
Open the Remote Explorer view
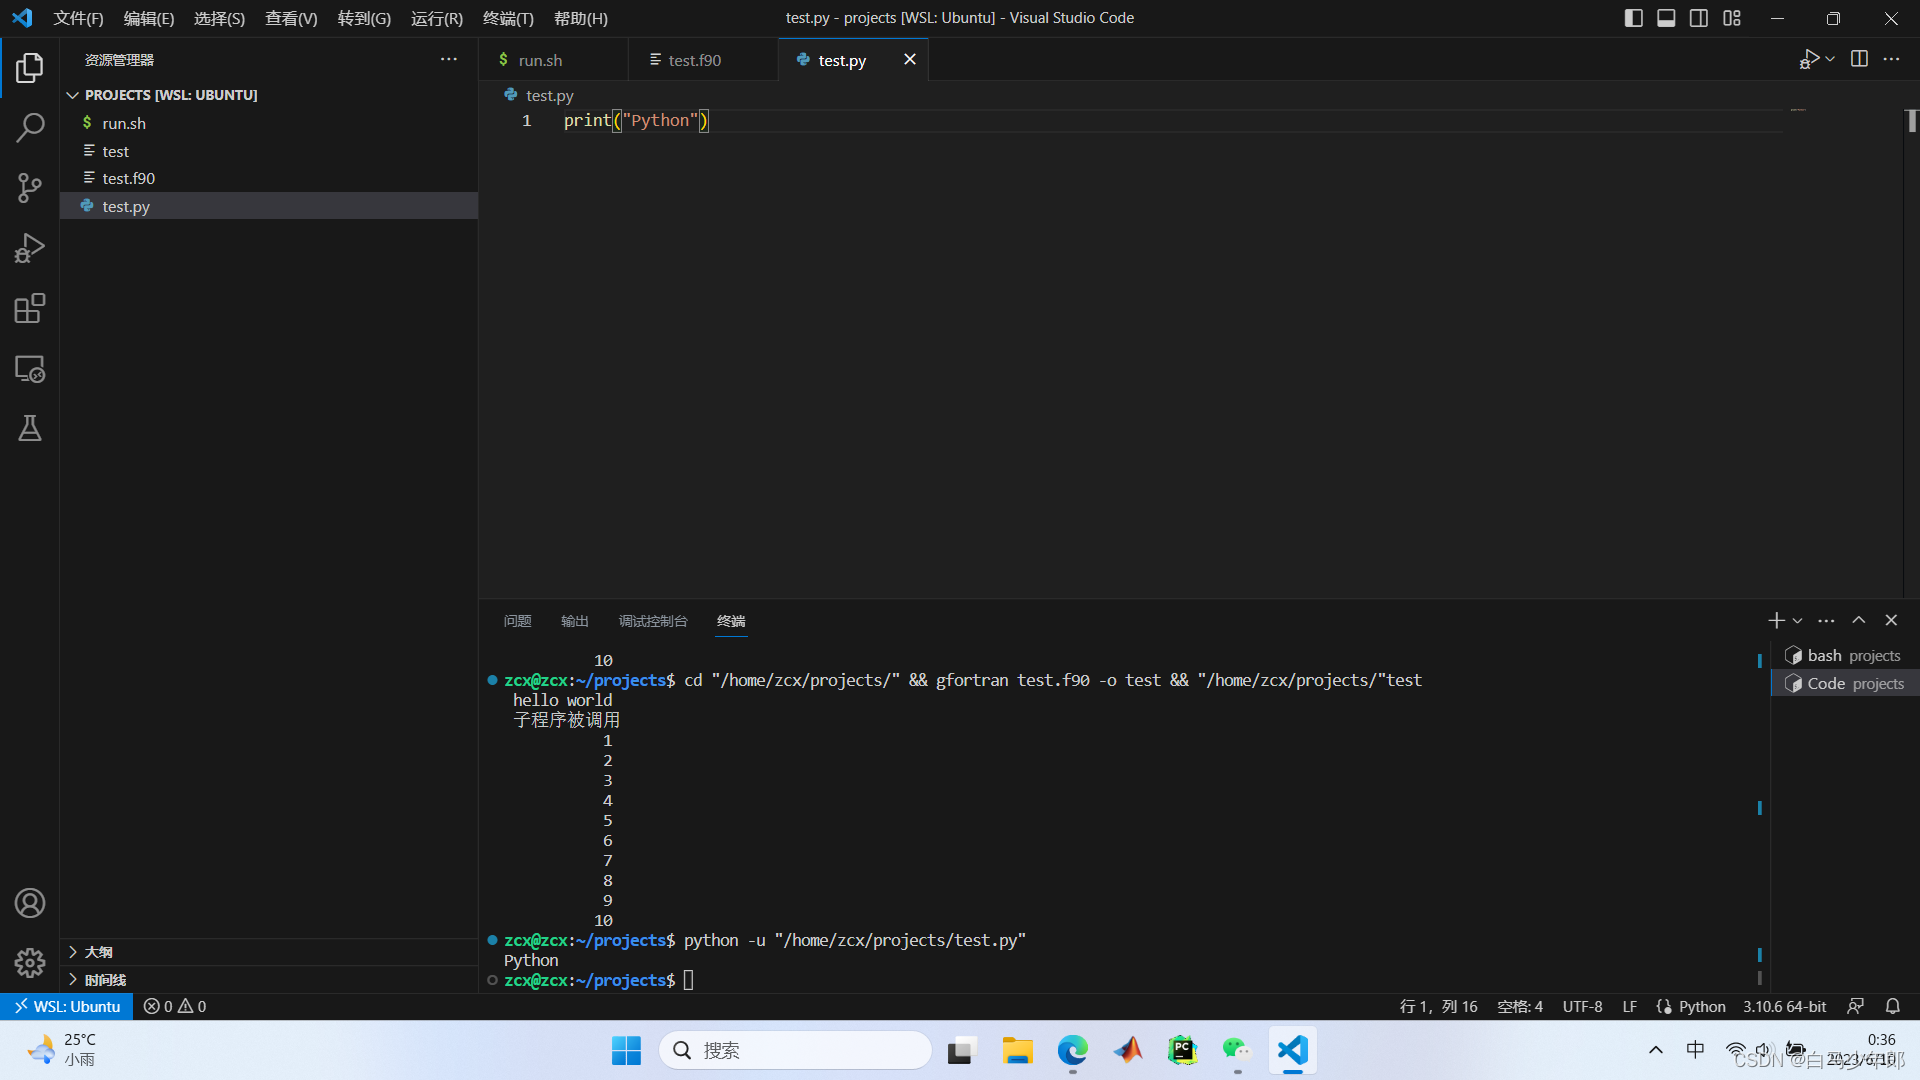(x=30, y=369)
